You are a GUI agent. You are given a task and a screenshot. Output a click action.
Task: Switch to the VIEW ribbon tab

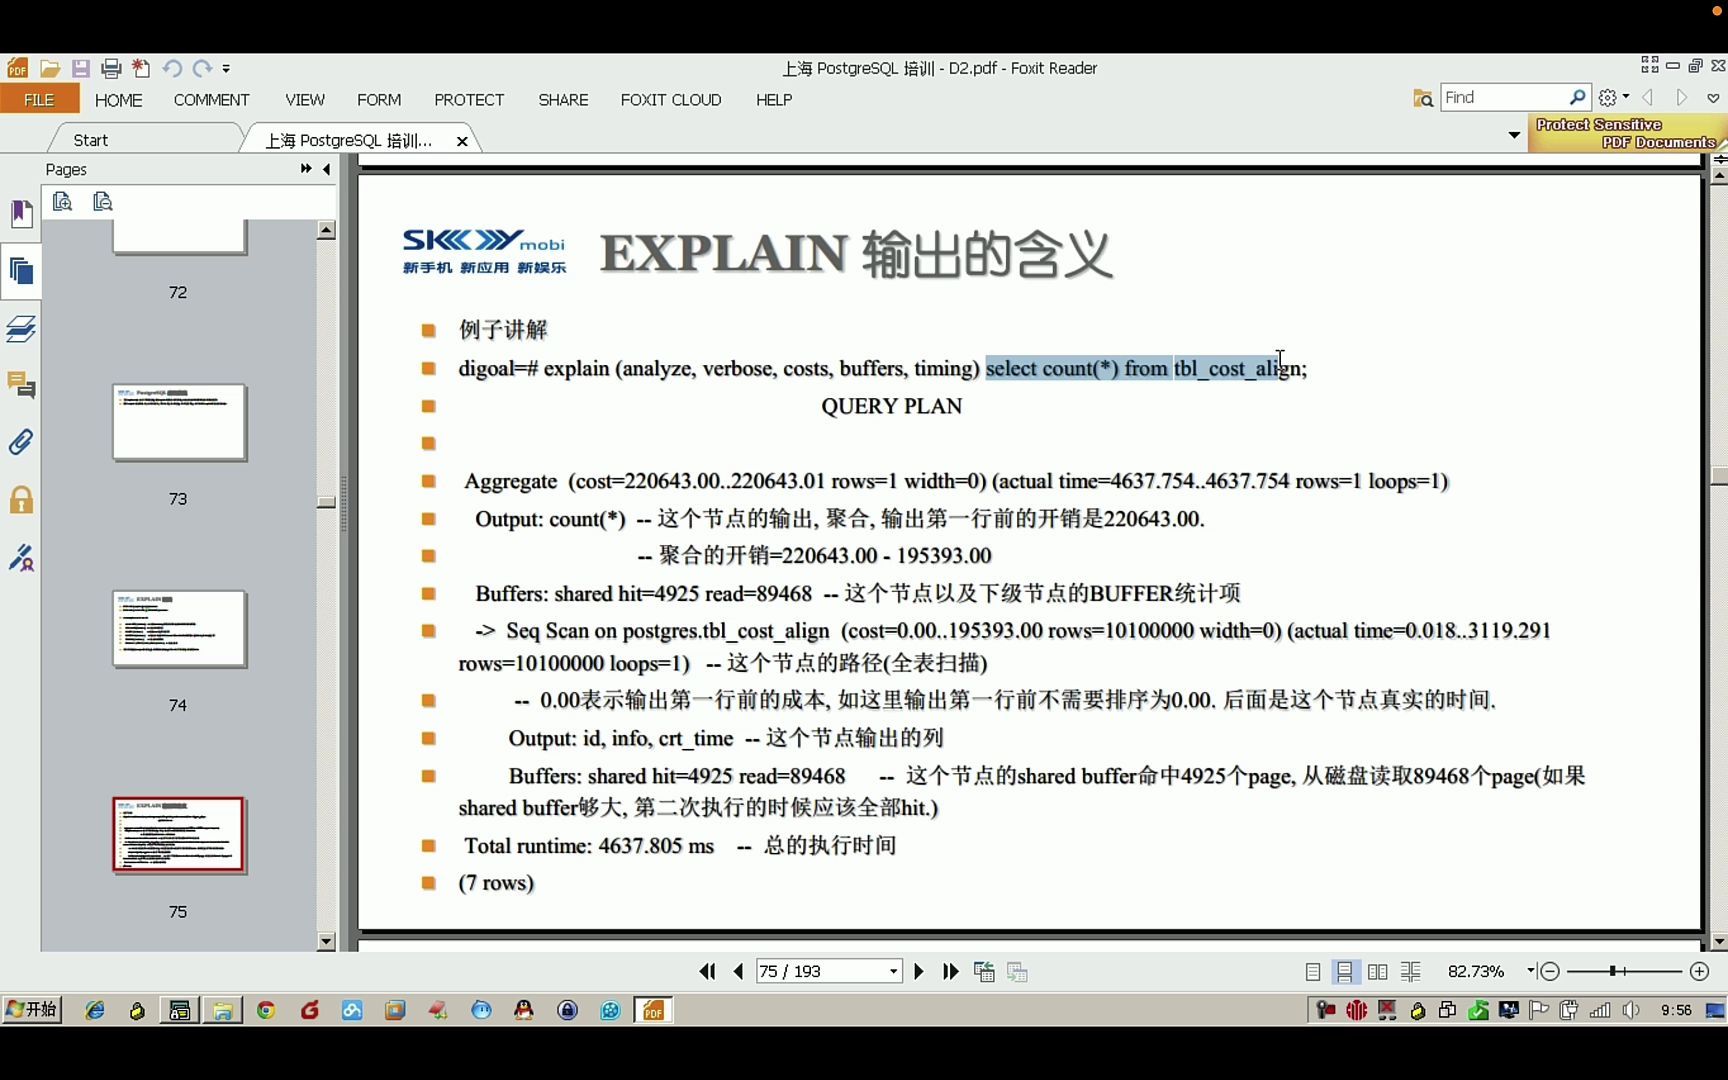coord(305,100)
